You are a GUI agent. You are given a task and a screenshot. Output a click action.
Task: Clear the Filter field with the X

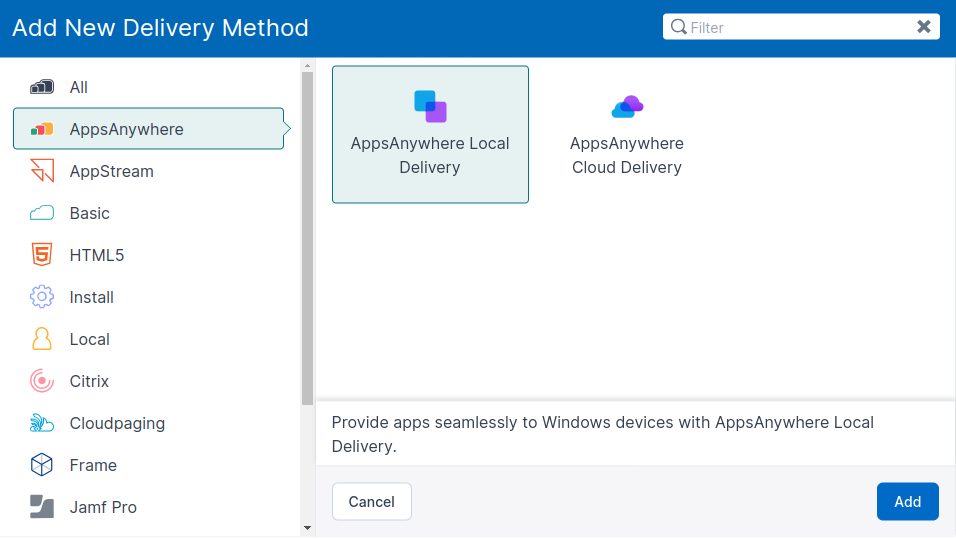(924, 27)
